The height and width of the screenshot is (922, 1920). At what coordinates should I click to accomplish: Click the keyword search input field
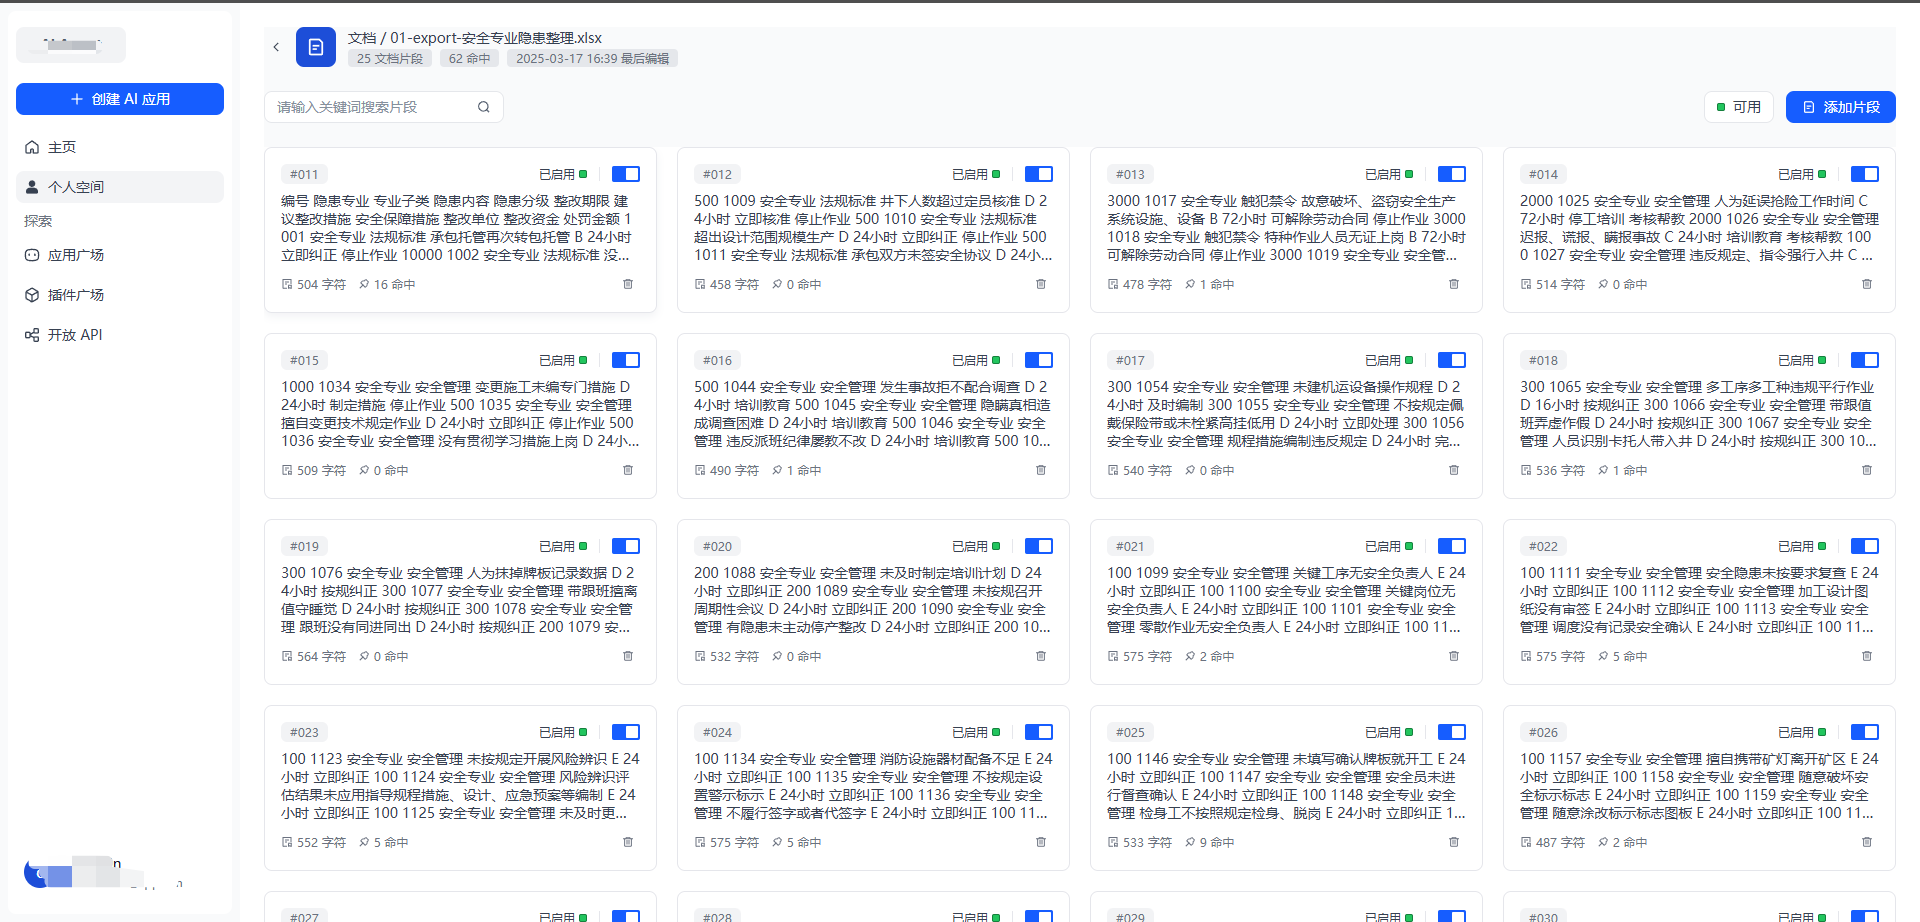tap(370, 107)
